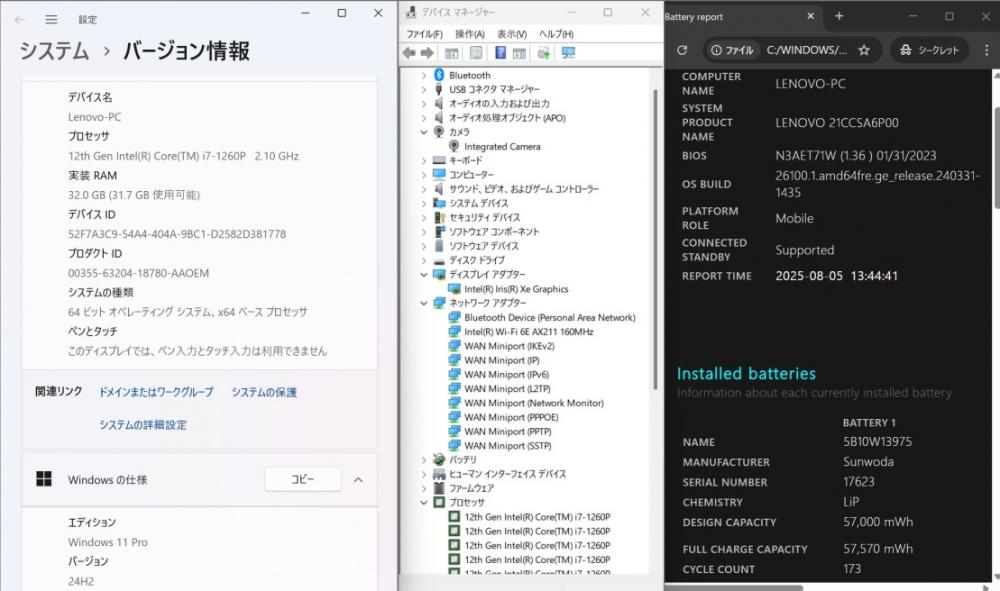The width and height of the screenshot is (1000, 591).
Task: Click battery name 5B10W13975
Action: 877,441
